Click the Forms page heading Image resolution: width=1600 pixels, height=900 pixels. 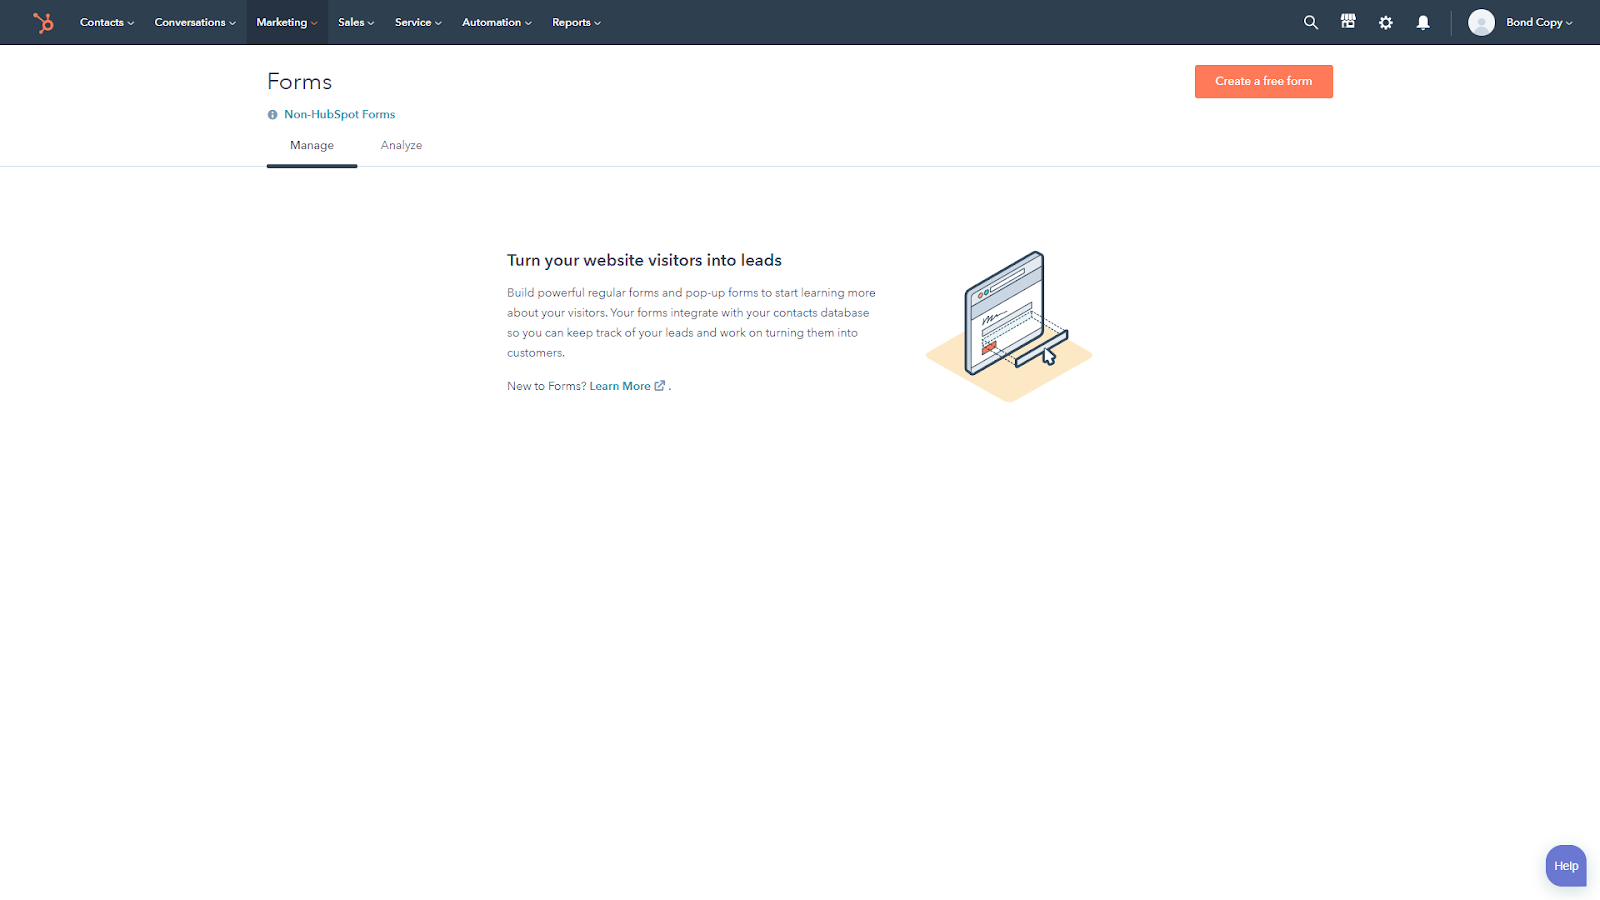click(x=299, y=82)
